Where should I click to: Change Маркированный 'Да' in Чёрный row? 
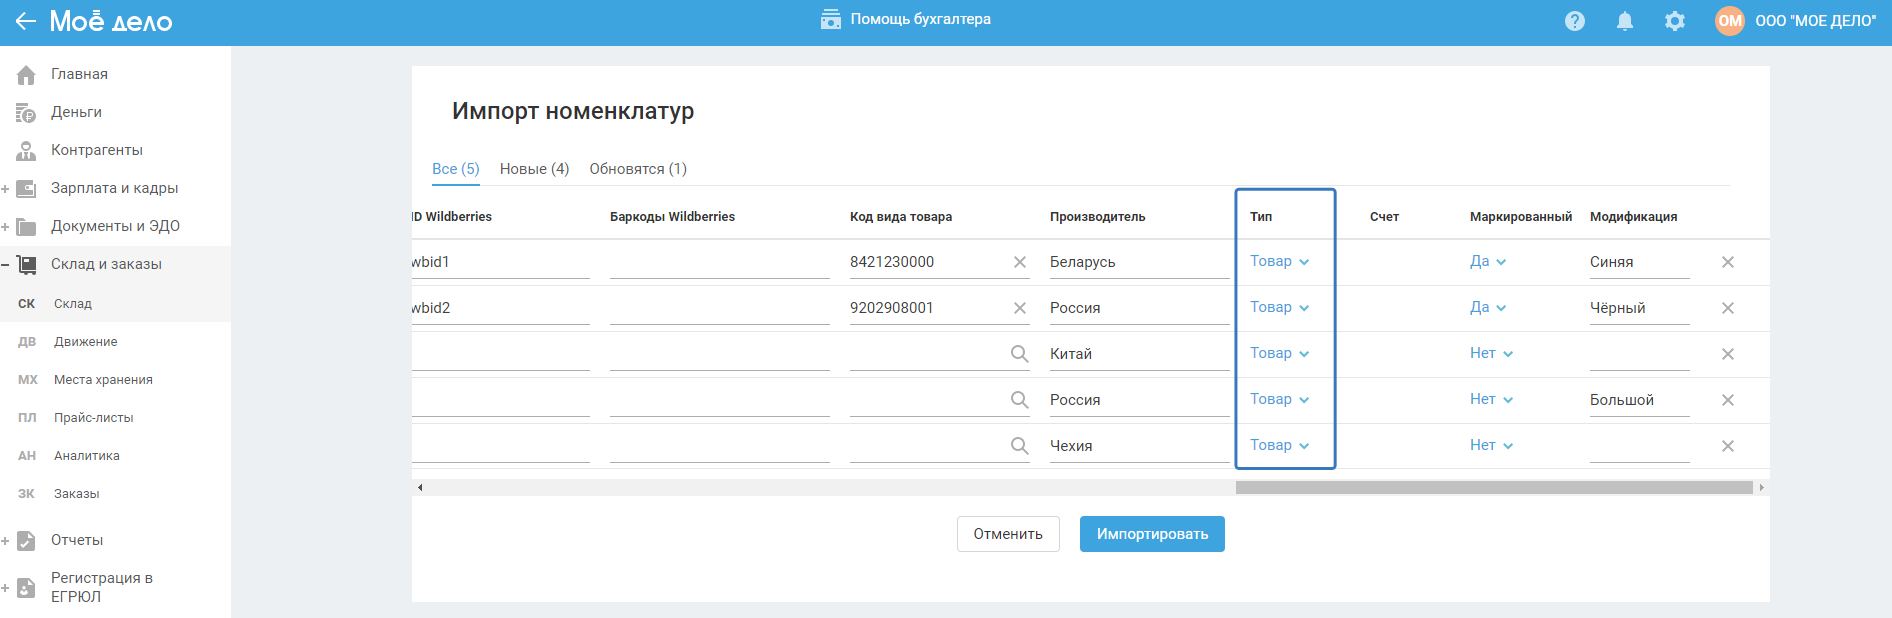(x=1487, y=307)
